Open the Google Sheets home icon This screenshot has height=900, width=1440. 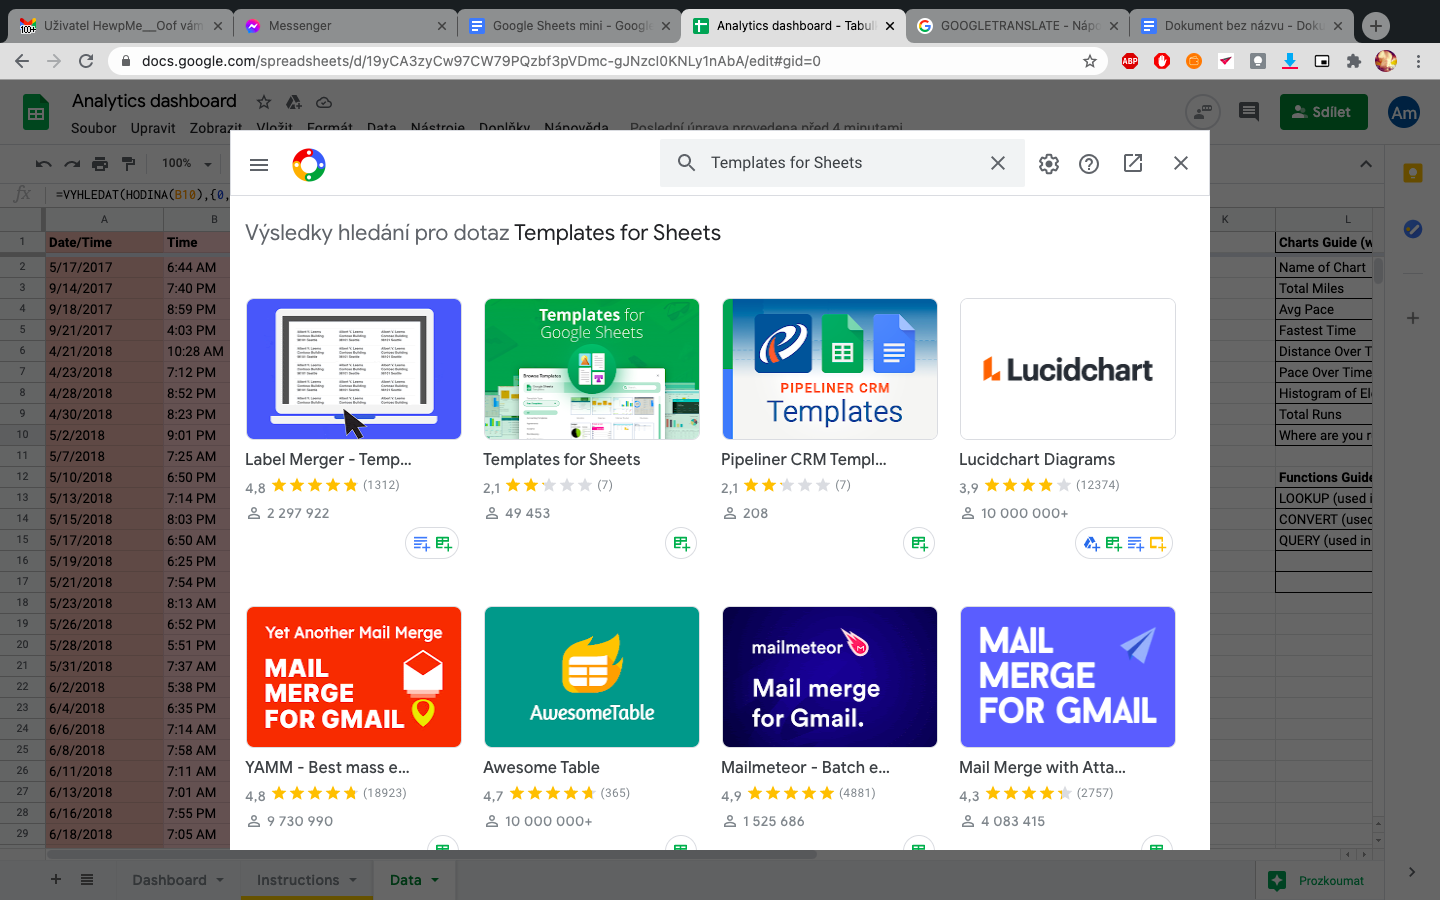36,112
